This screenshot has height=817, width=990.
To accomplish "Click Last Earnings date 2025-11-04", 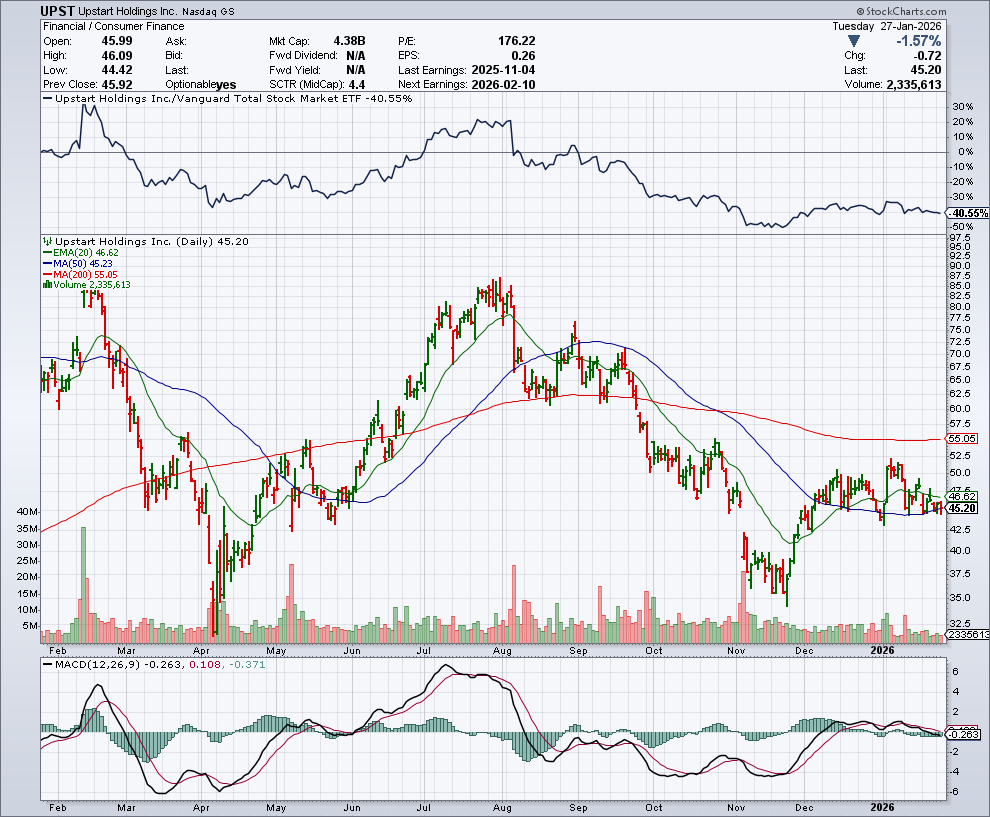I will click(x=503, y=70).
